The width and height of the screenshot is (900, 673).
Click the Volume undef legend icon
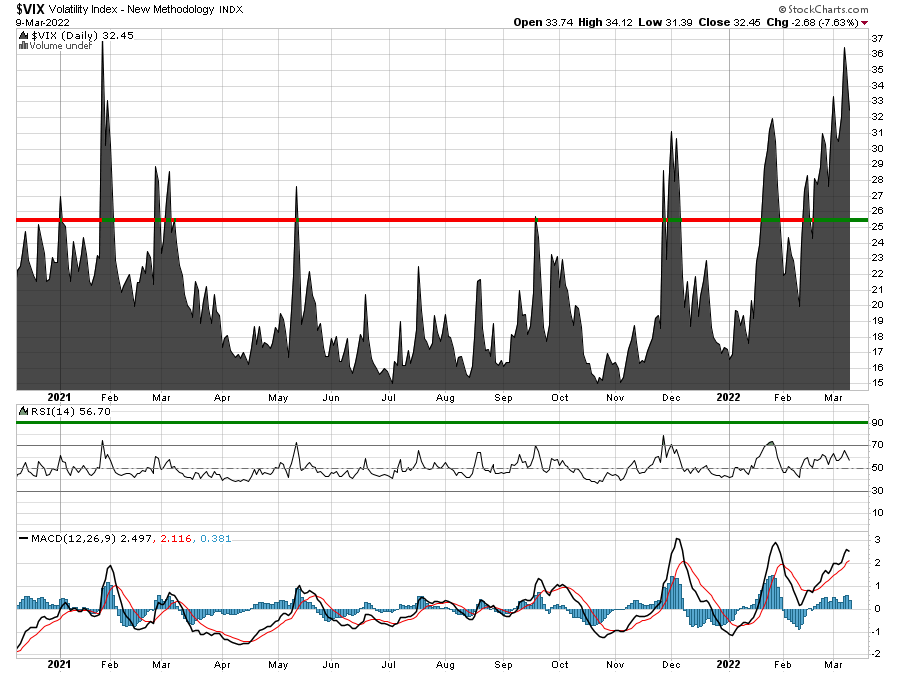coord(23,46)
